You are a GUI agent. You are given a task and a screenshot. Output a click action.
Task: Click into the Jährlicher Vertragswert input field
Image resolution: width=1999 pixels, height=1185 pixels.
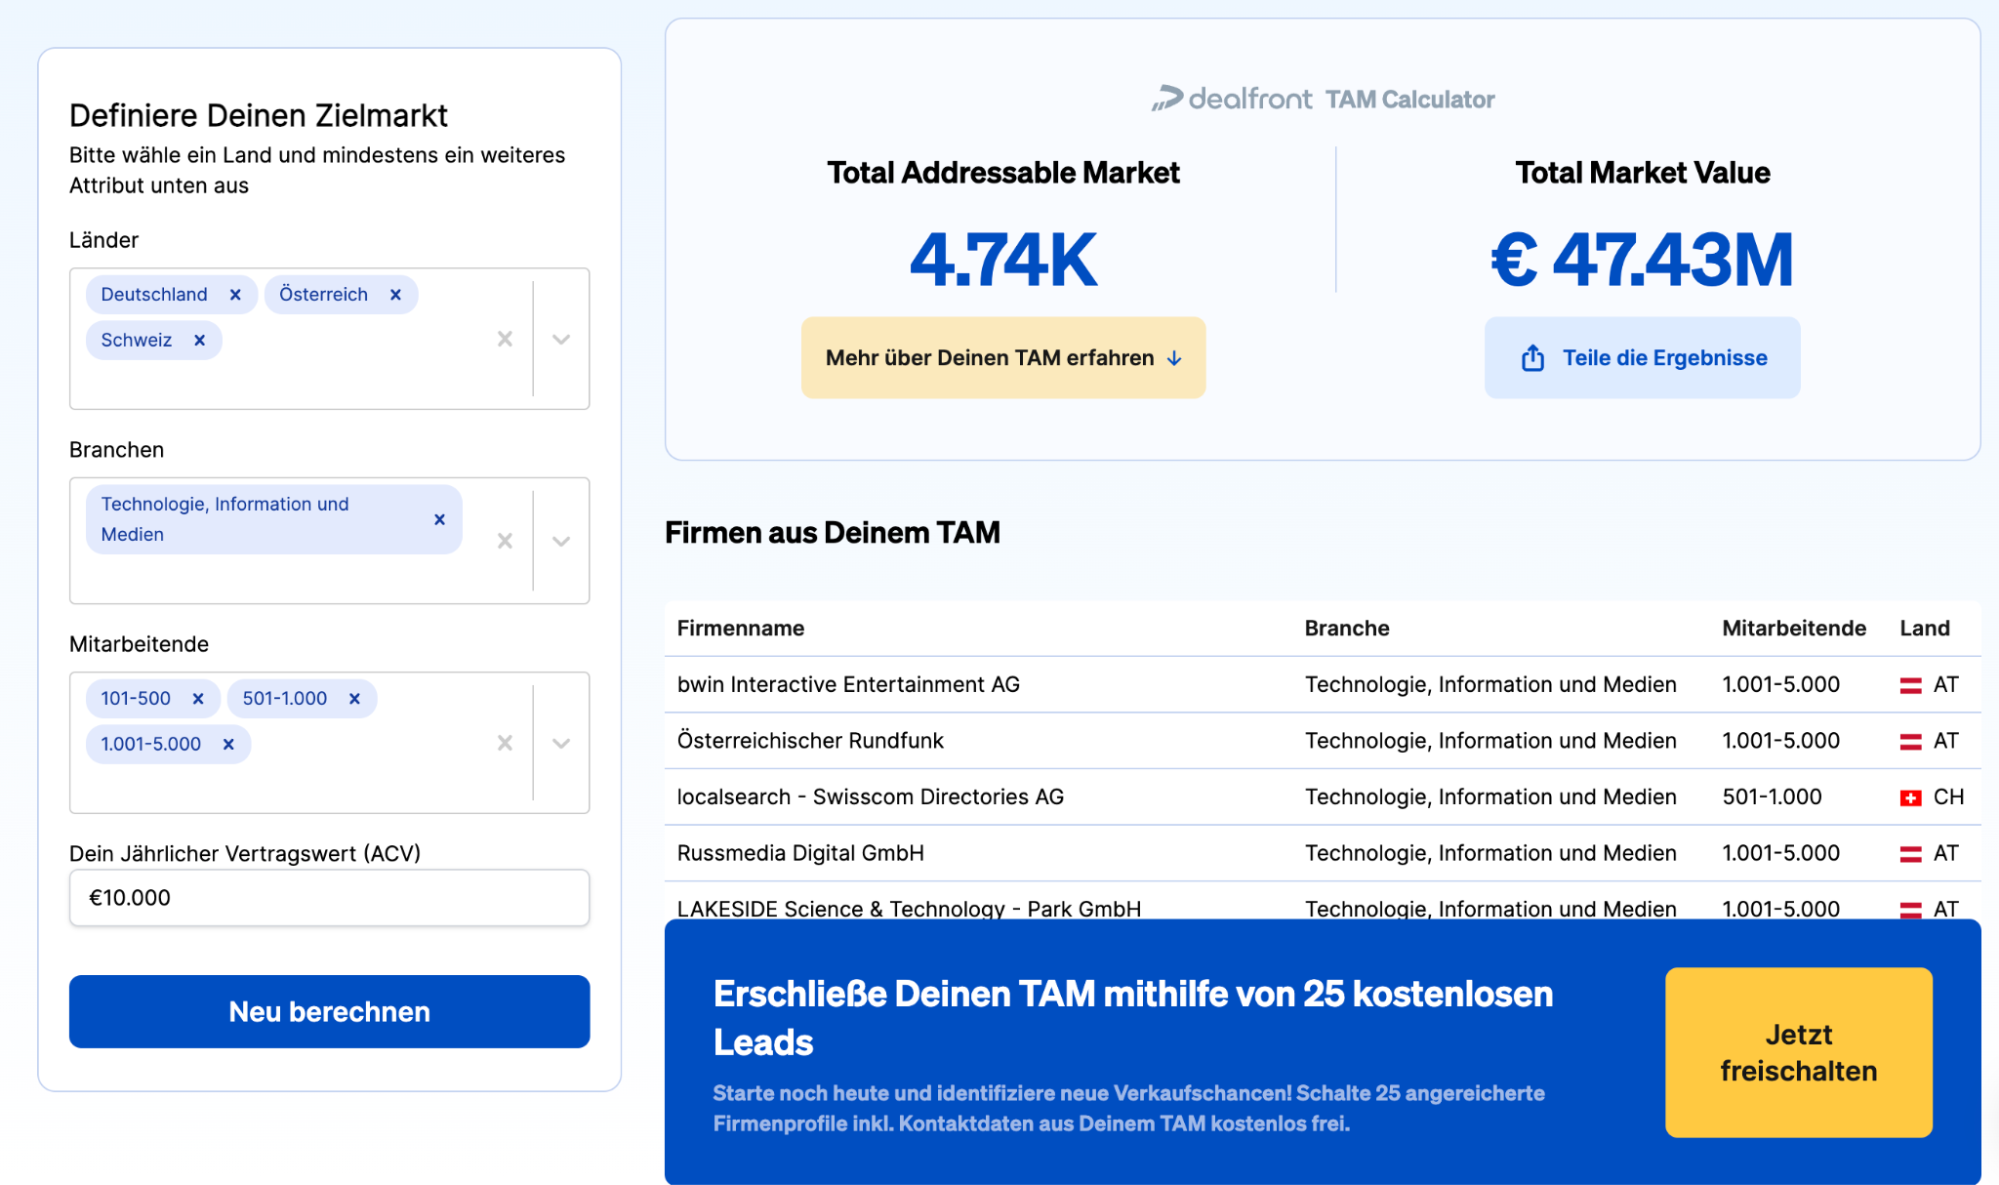pyautogui.click(x=329, y=897)
